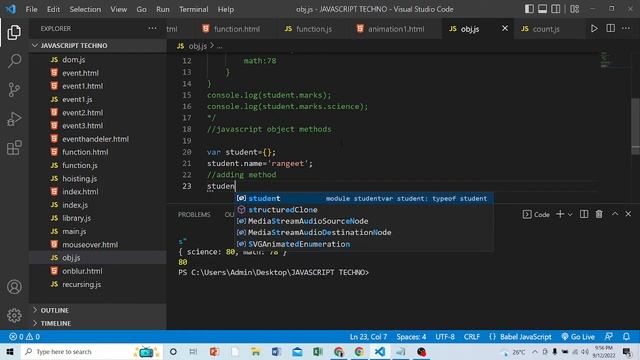Open the Run and Debug view
Screen dimensions: 640x360
tap(14, 119)
